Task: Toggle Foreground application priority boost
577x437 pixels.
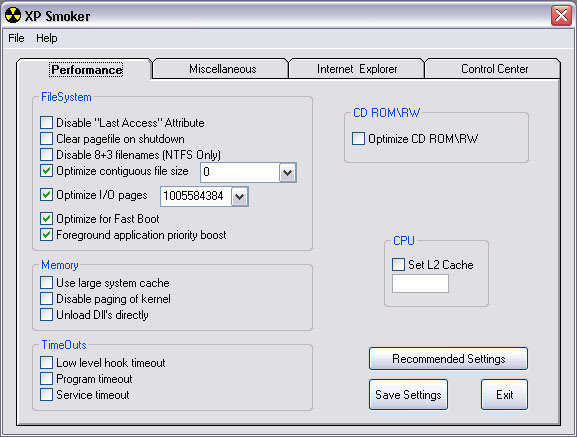Action: (x=46, y=235)
